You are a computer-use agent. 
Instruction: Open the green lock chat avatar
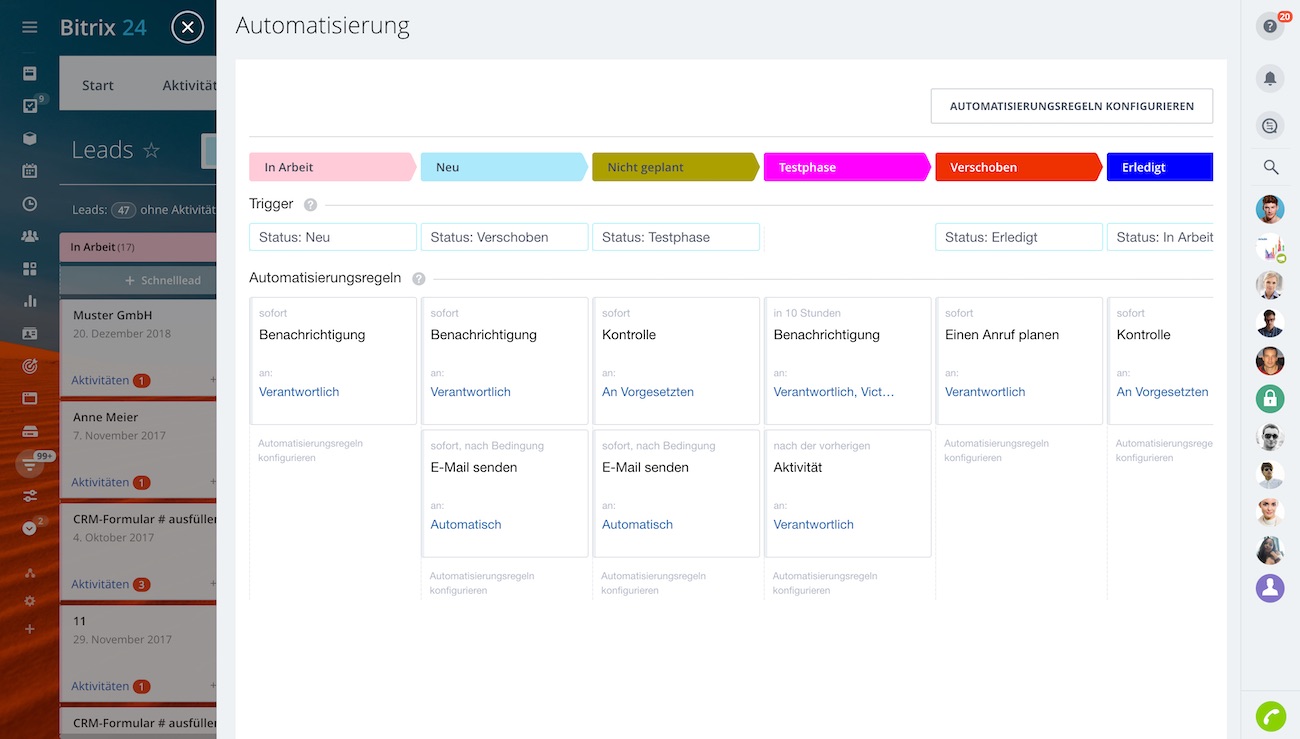(1270, 399)
